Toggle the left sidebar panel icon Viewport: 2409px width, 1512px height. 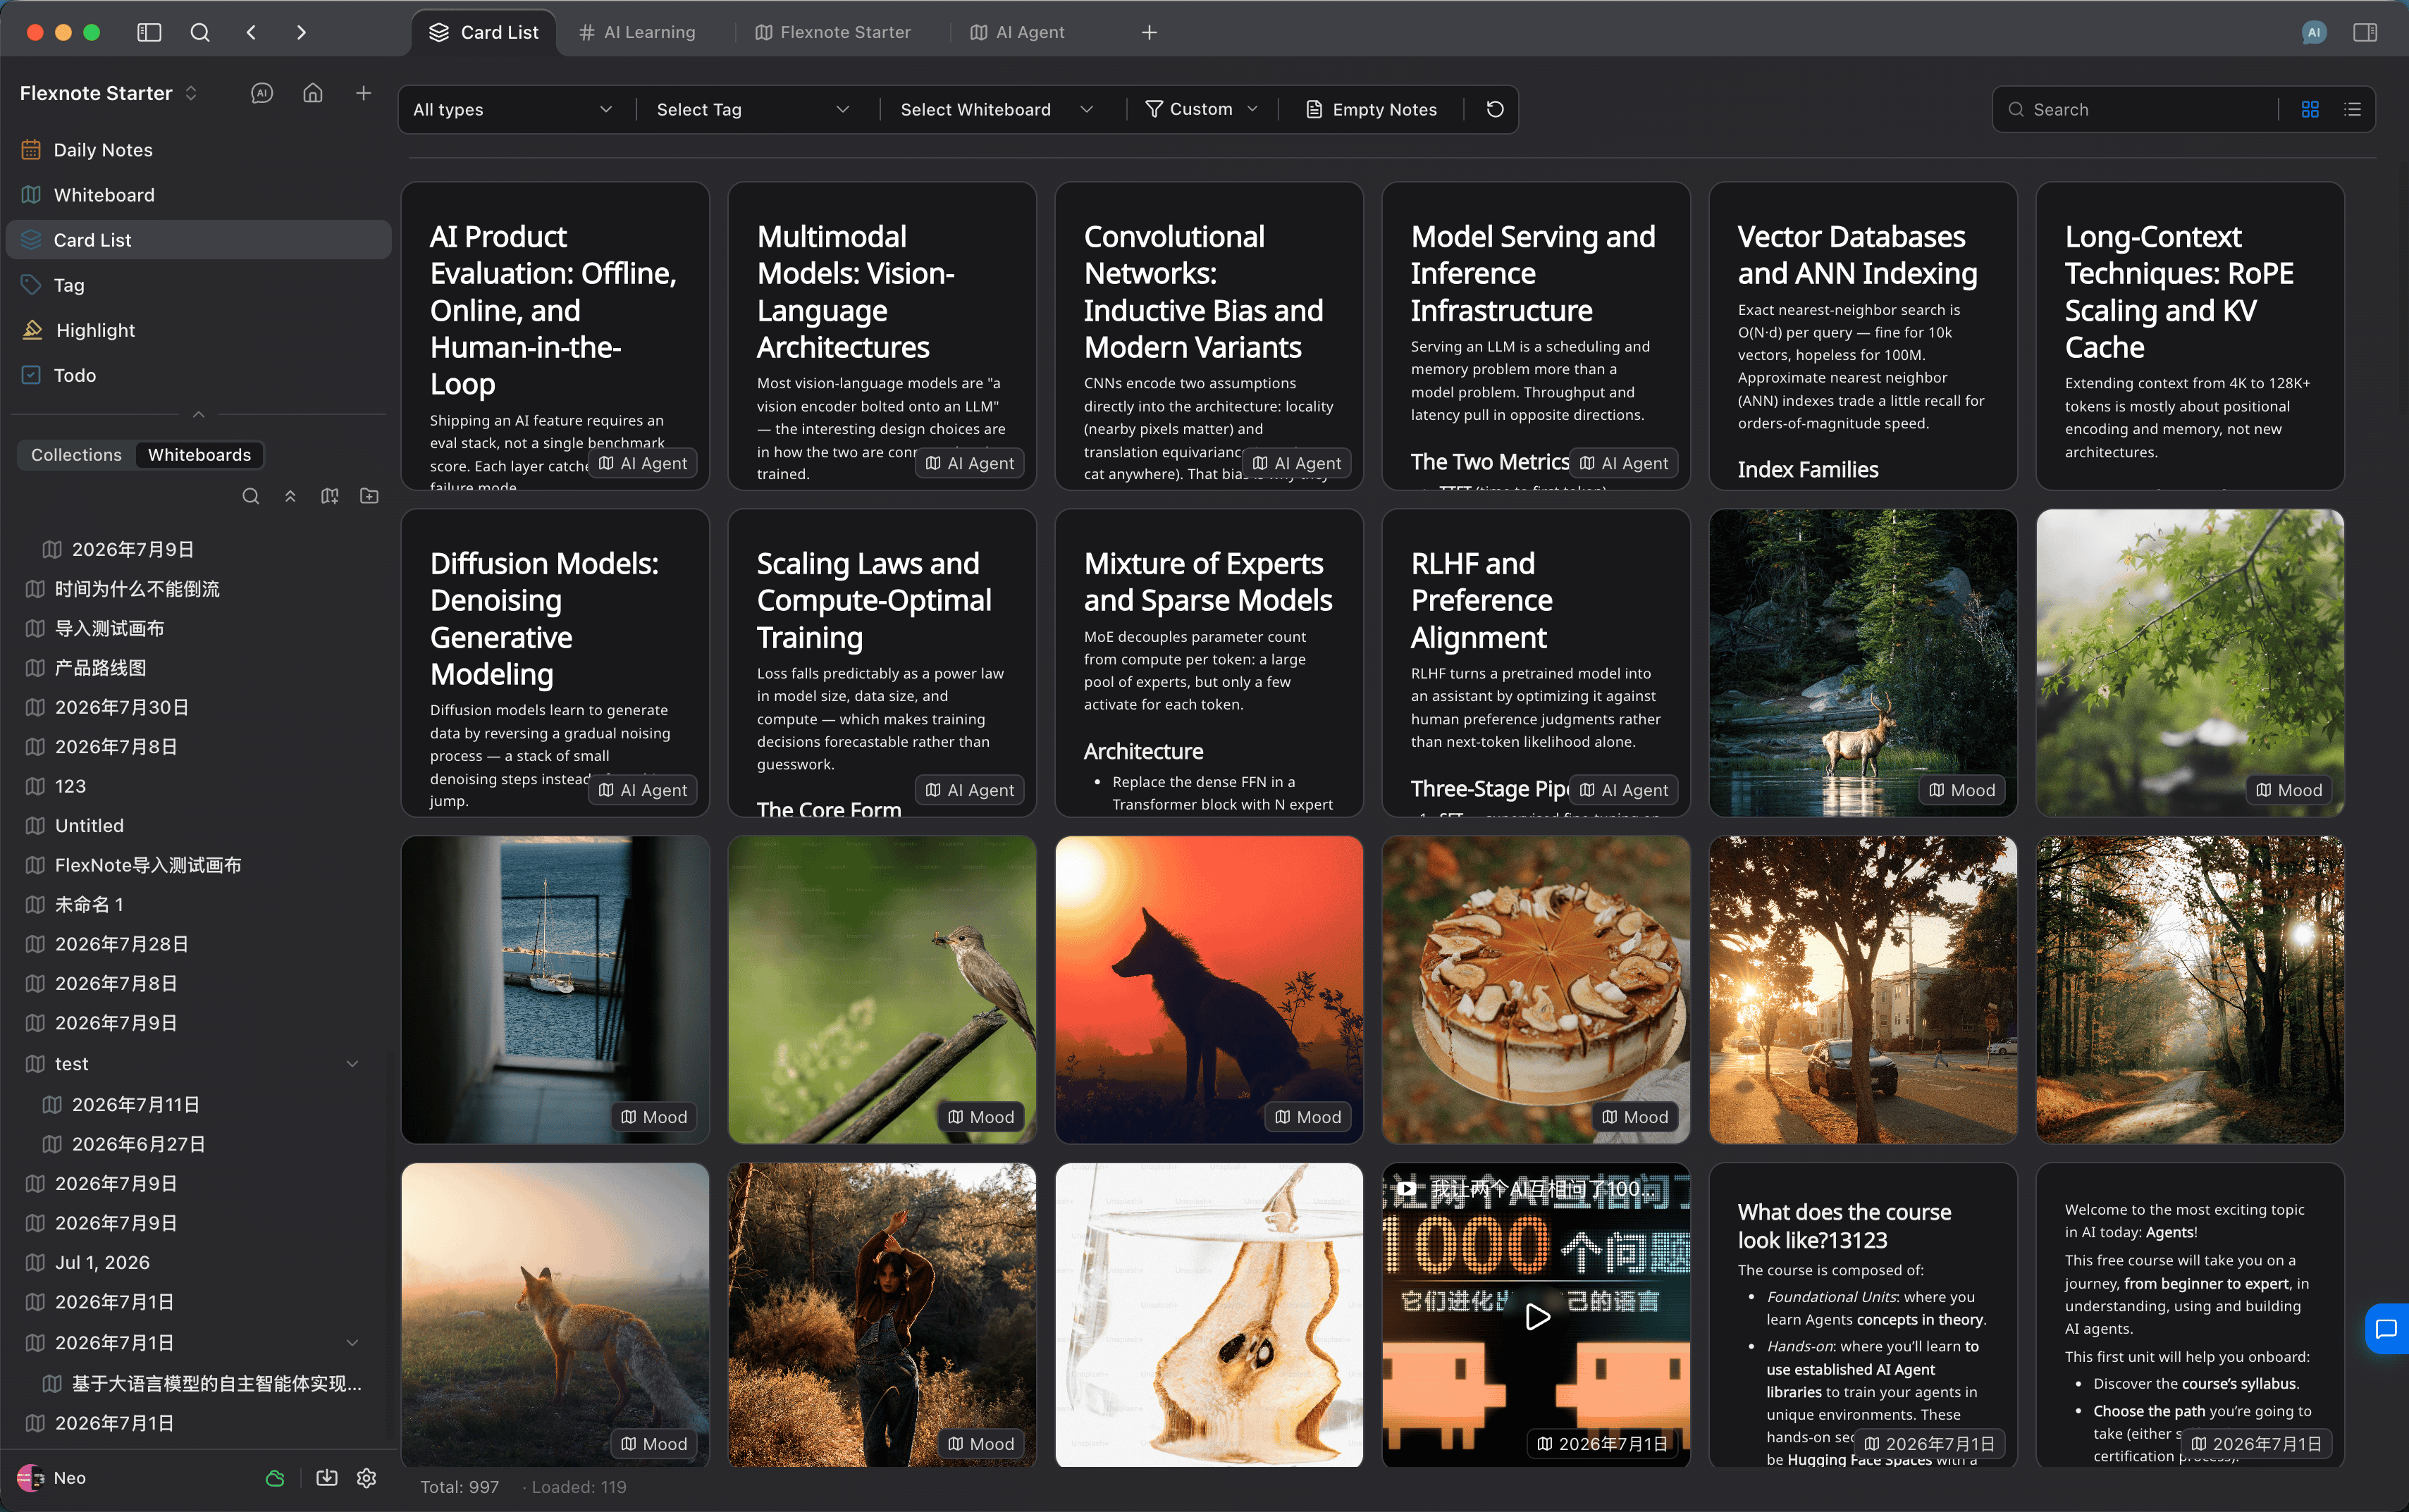click(149, 32)
